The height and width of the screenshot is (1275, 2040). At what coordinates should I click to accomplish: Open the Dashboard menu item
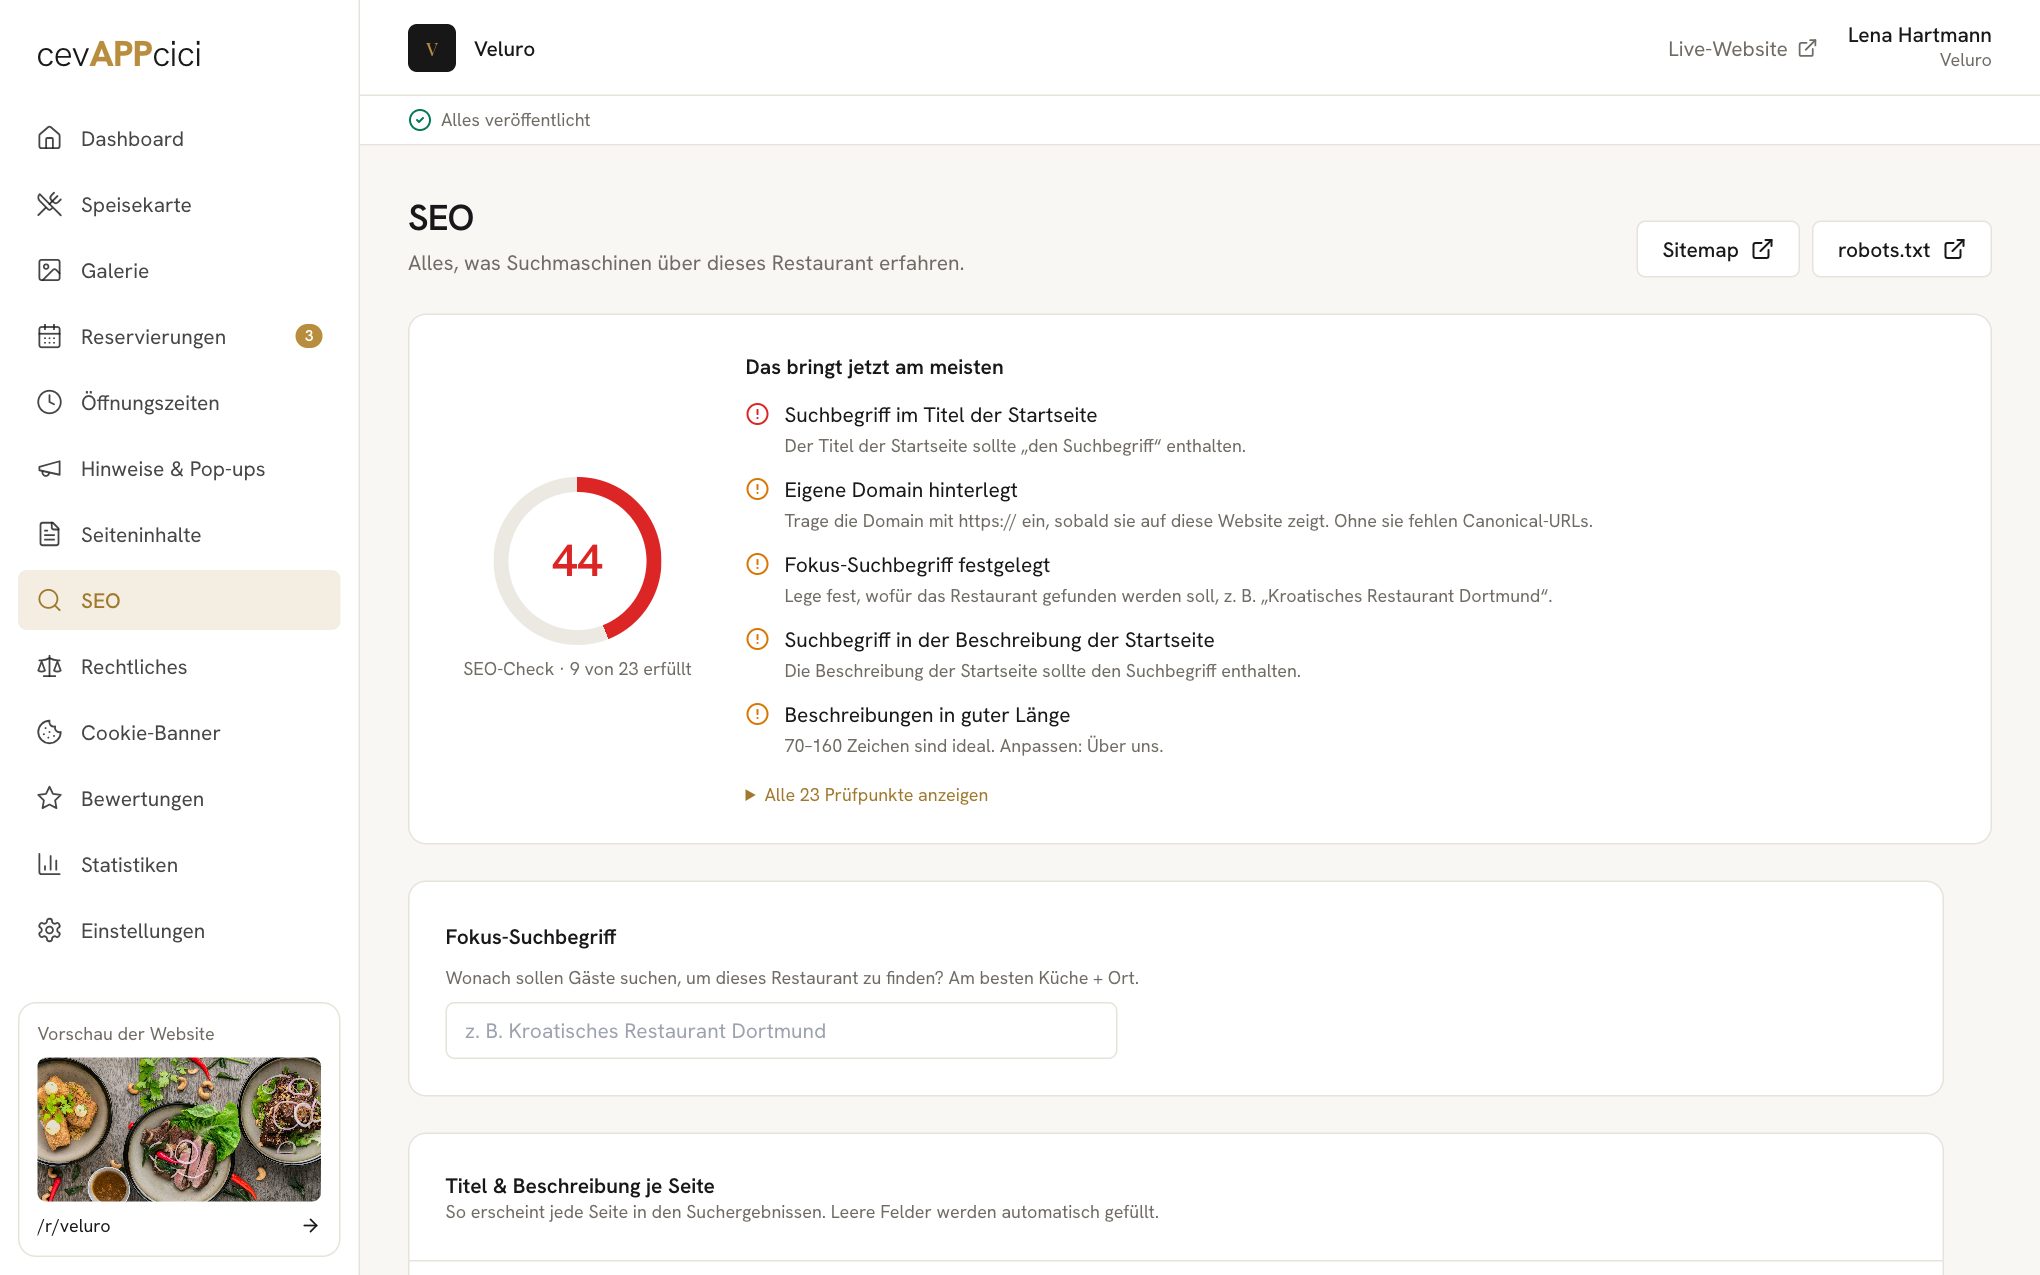(179, 138)
